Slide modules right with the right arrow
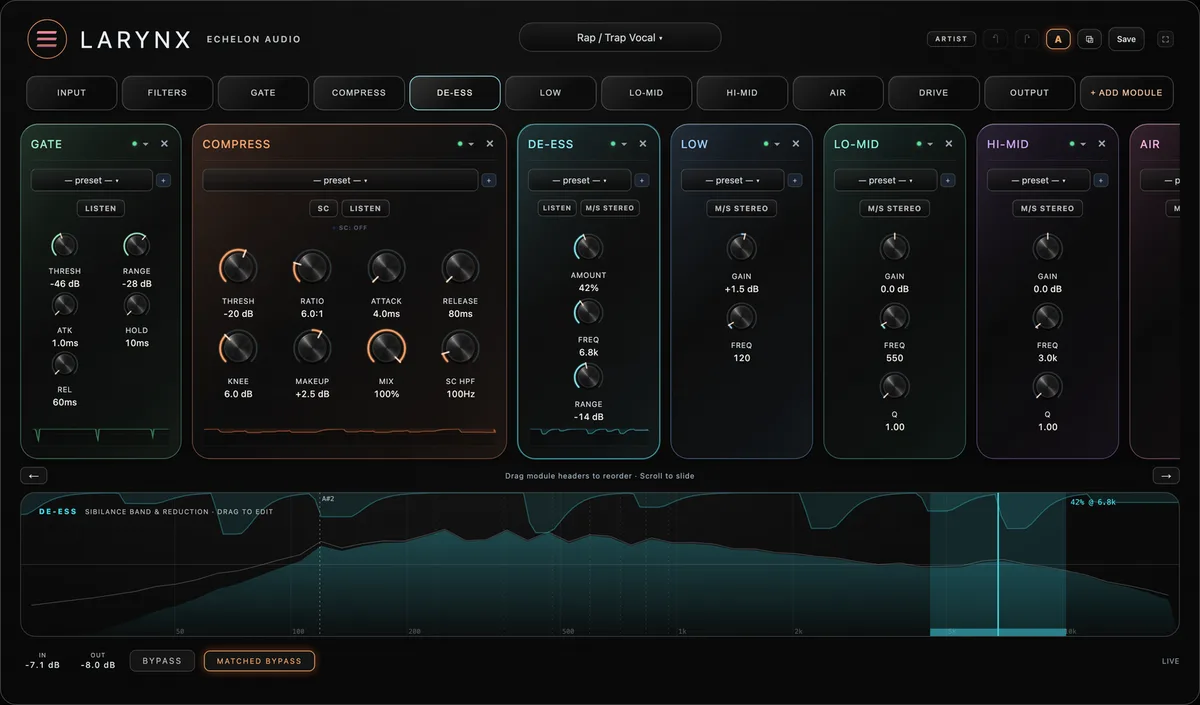 (x=1166, y=476)
